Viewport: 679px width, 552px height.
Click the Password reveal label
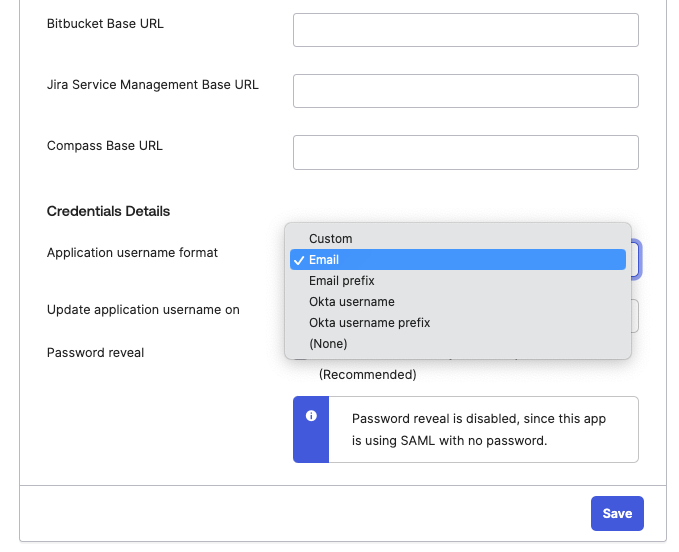(x=95, y=353)
